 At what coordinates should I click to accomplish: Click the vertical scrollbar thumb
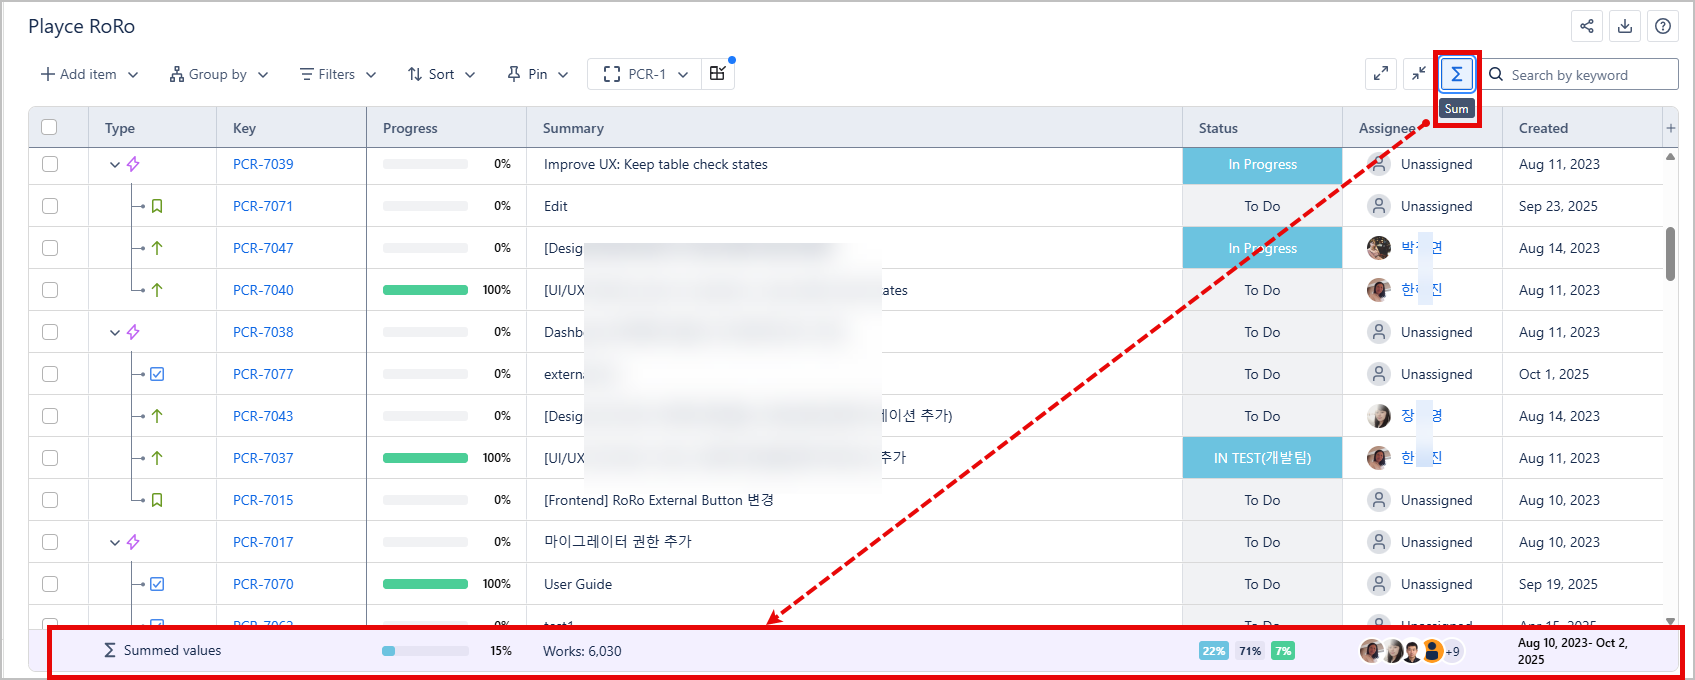coord(1670,254)
